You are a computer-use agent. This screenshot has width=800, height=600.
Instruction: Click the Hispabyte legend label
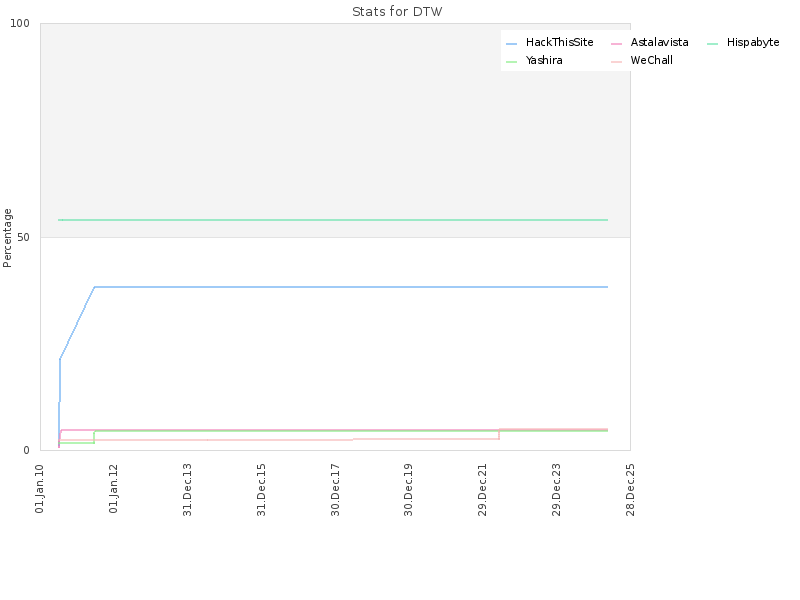tap(753, 42)
